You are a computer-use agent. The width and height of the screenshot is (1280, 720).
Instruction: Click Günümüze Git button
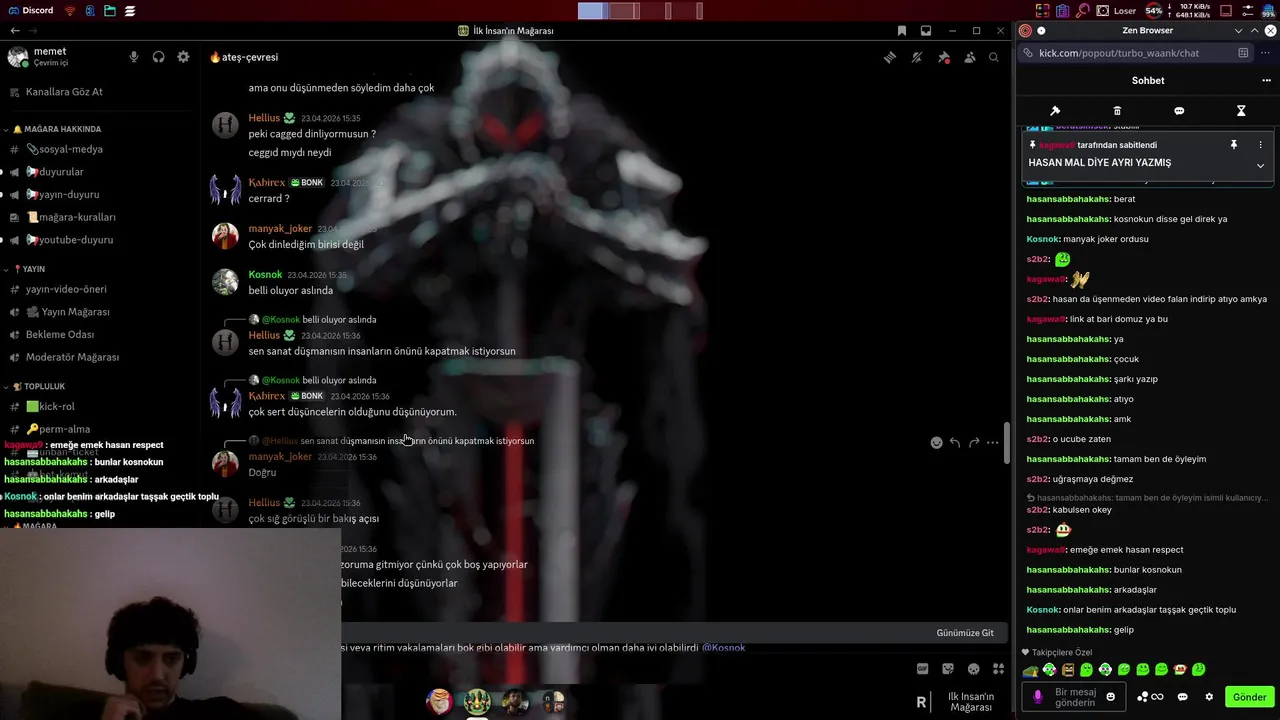point(965,633)
